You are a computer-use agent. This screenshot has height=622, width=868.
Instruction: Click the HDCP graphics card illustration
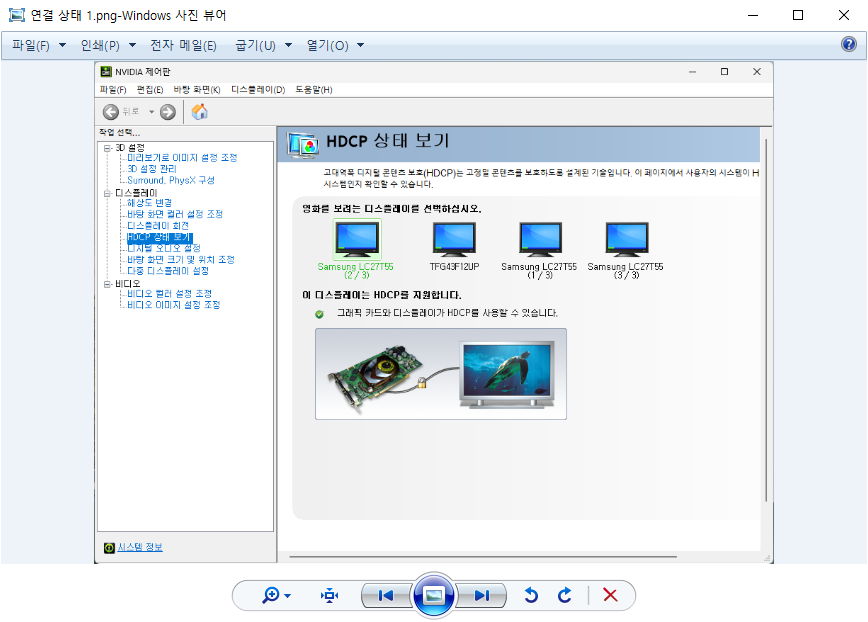tap(441, 374)
